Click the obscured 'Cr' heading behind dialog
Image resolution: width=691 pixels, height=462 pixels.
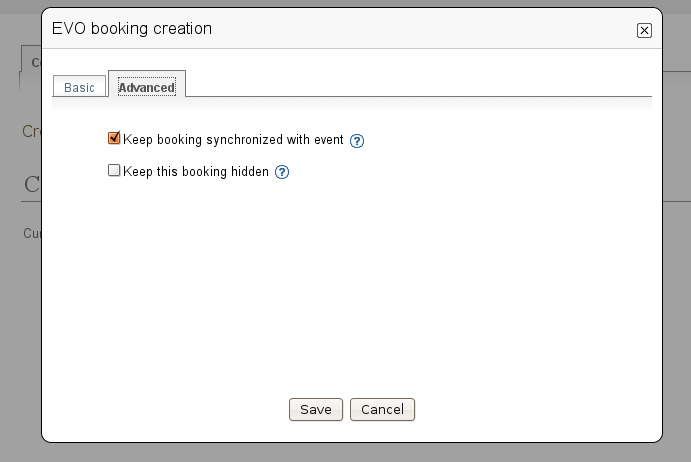32,131
